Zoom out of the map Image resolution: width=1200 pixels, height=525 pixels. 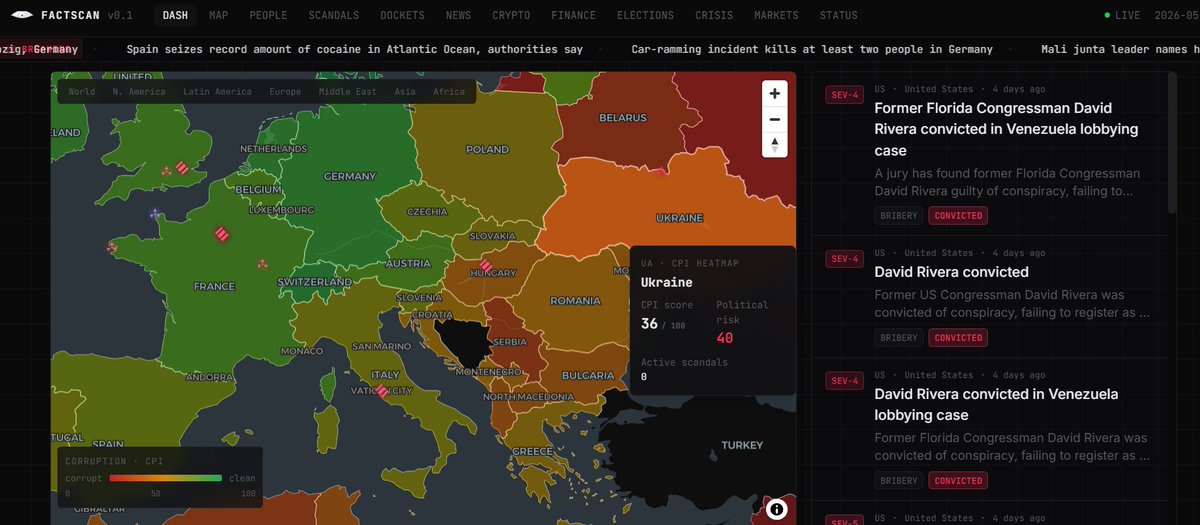774,119
